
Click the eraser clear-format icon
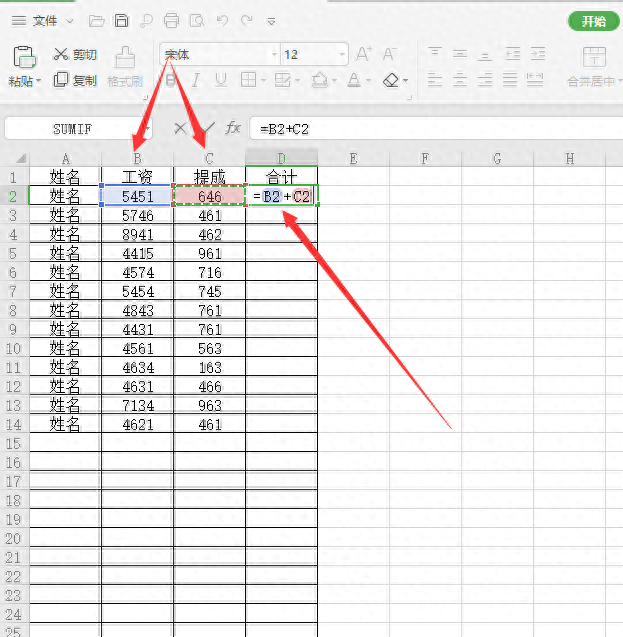point(391,80)
